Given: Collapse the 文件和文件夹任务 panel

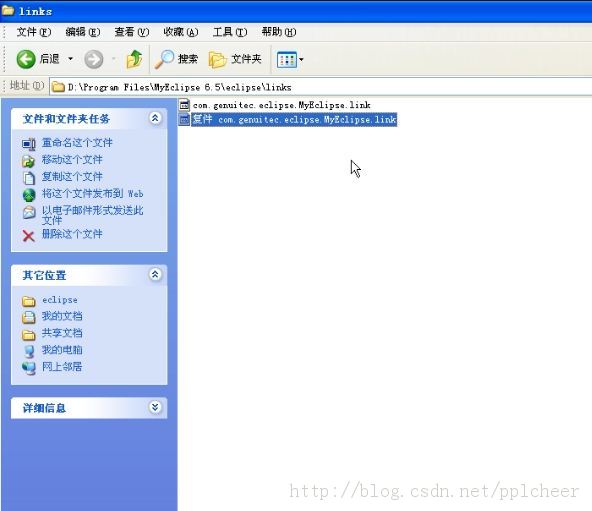Looking at the screenshot, I should click(155, 118).
